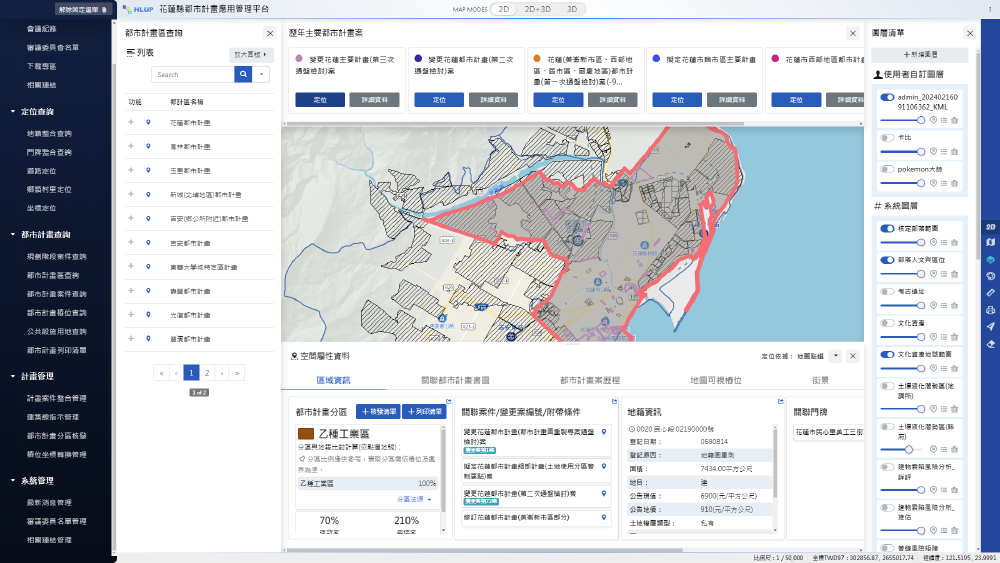Collapse the 都市計畫查詢 sidebar section

tap(13, 235)
